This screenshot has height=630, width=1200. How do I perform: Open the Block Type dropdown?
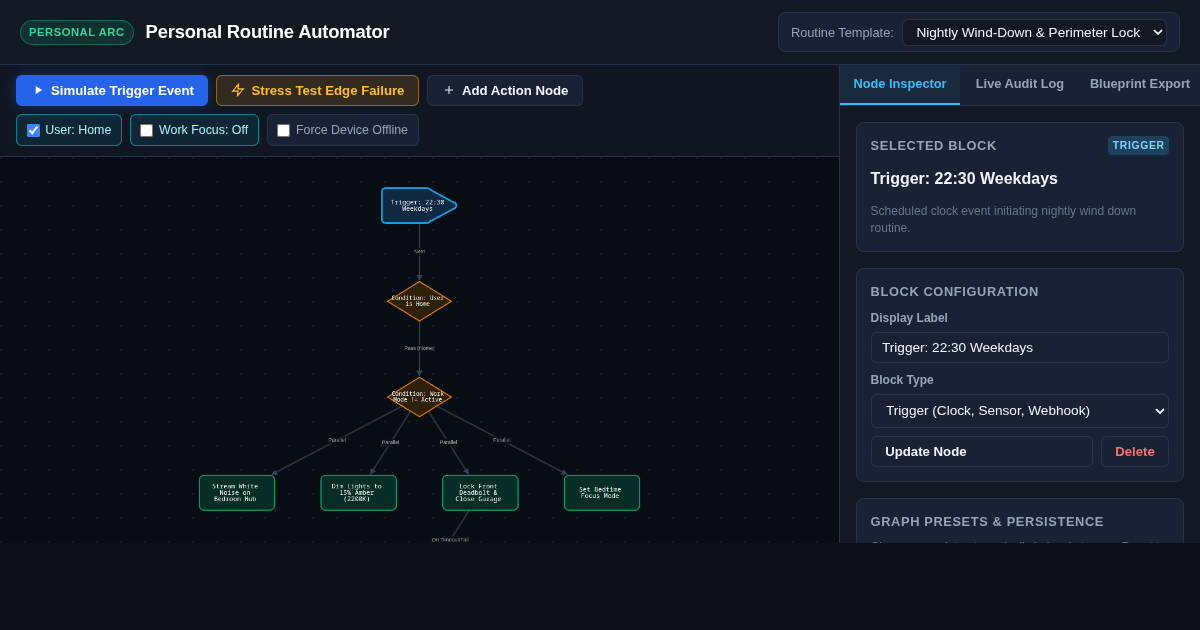[1019, 411]
